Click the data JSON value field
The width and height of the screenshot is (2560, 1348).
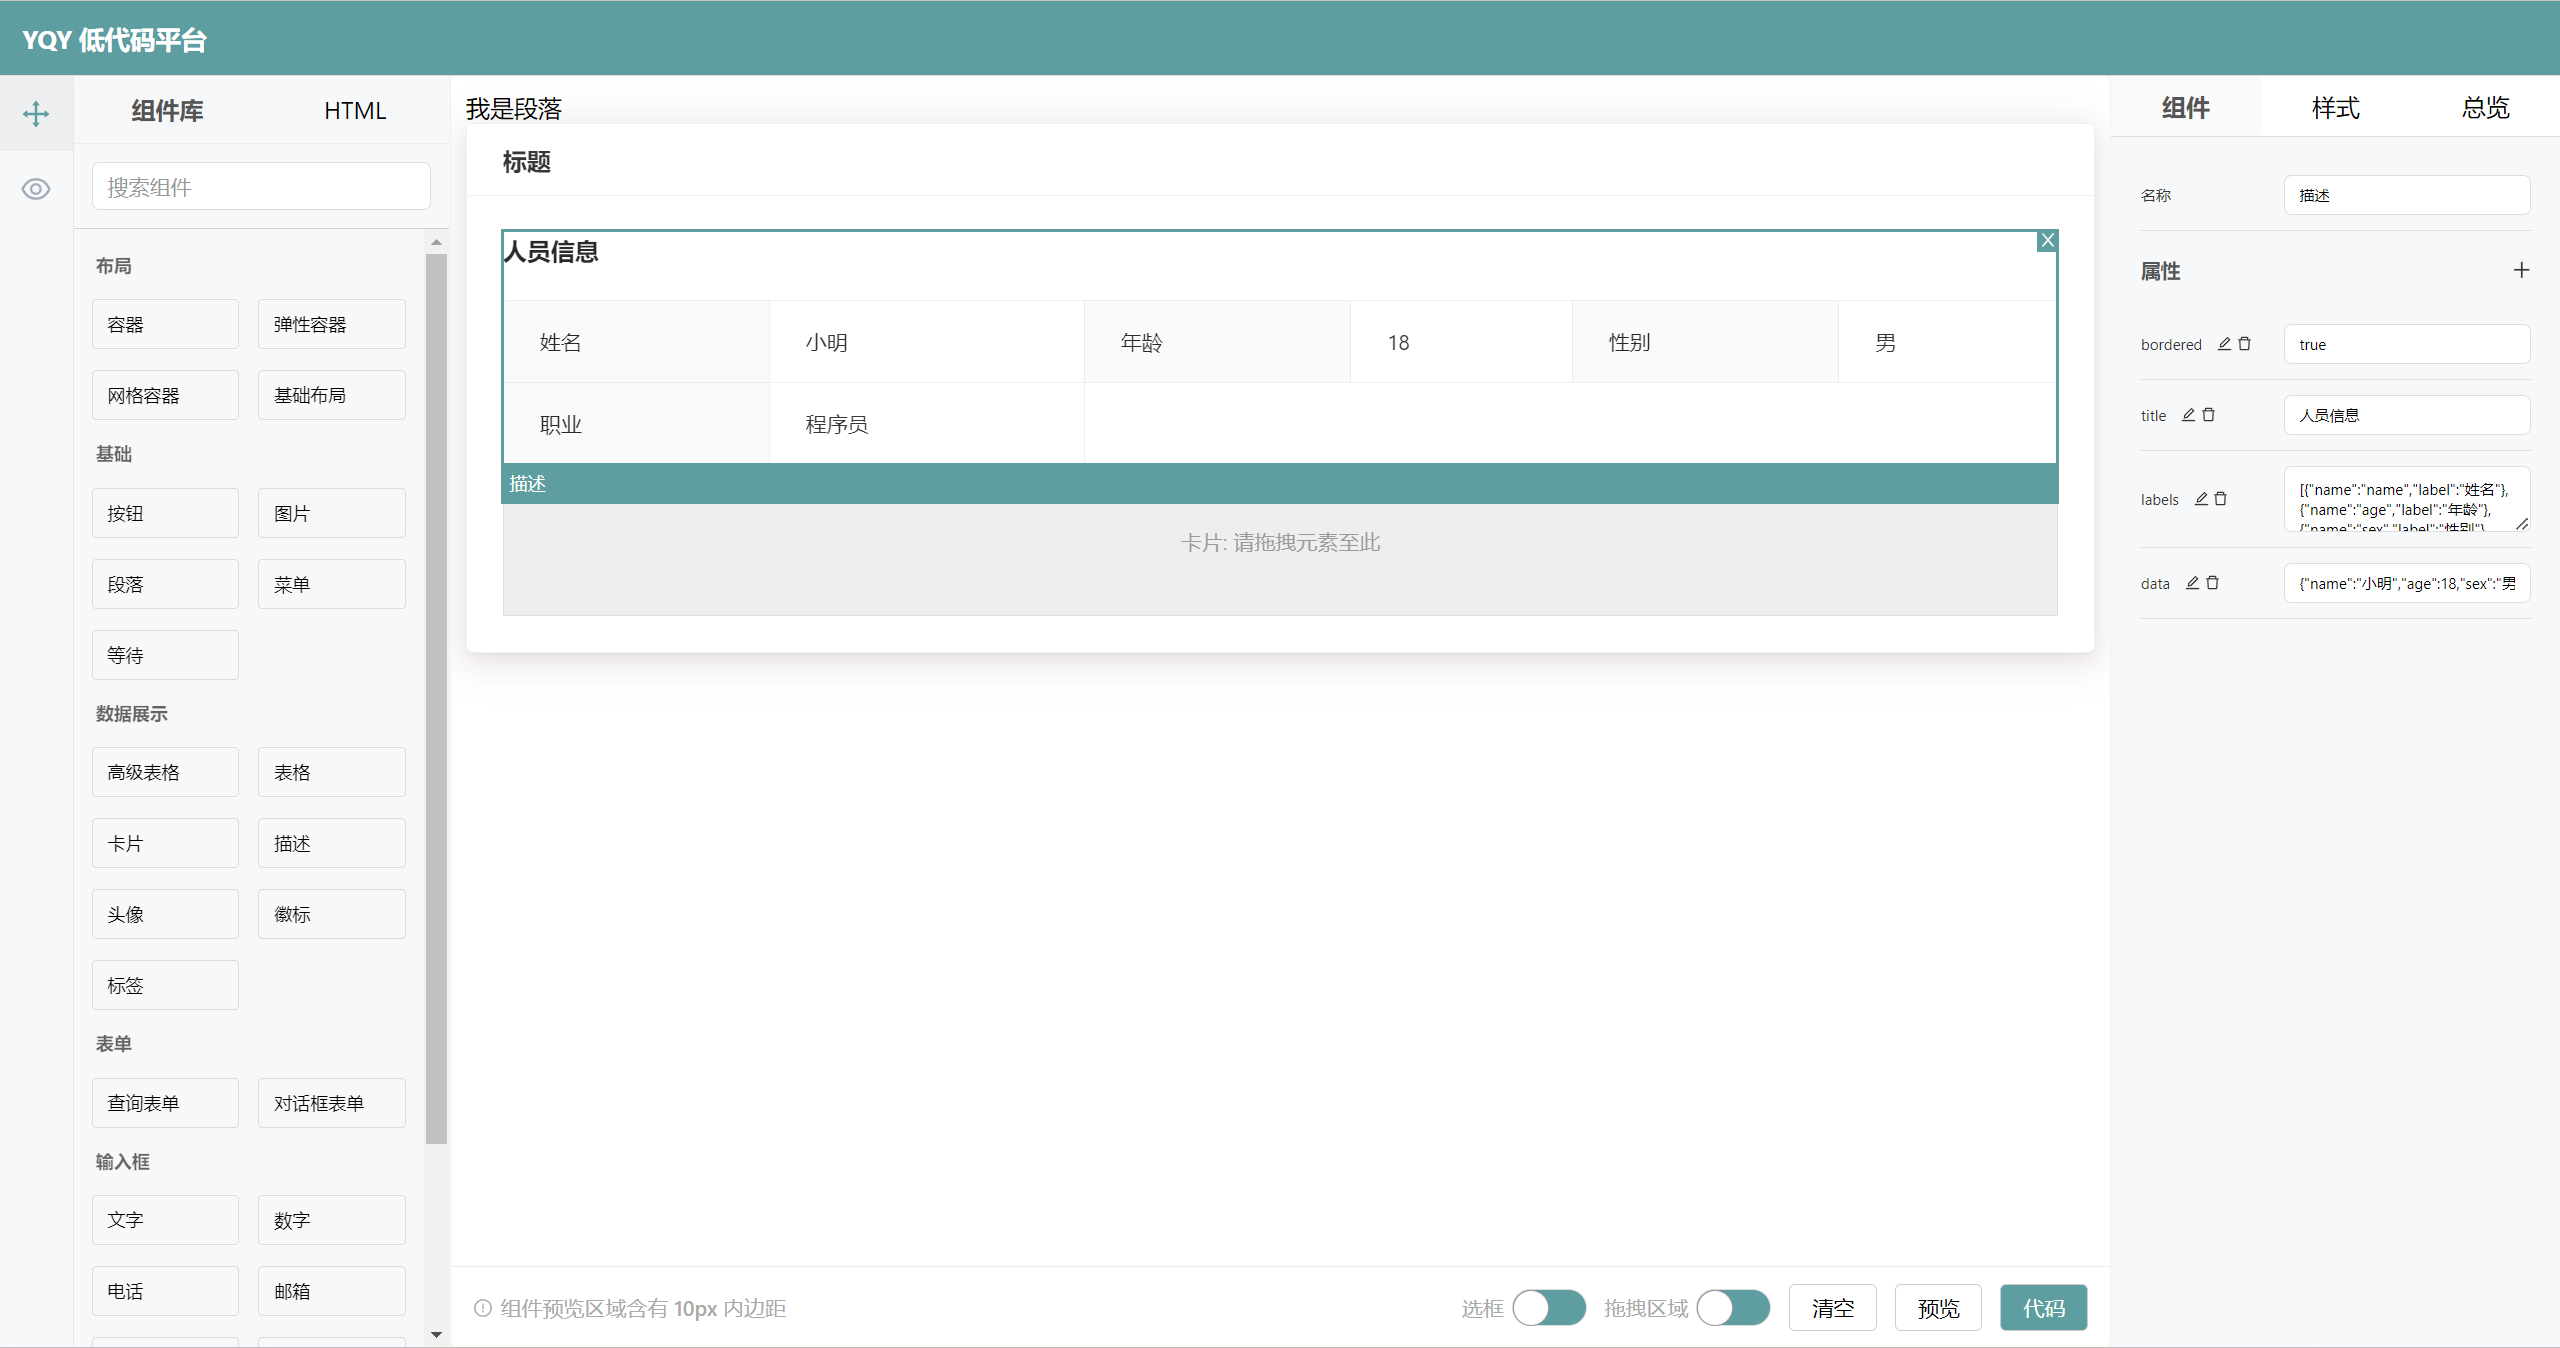(x=2407, y=584)
